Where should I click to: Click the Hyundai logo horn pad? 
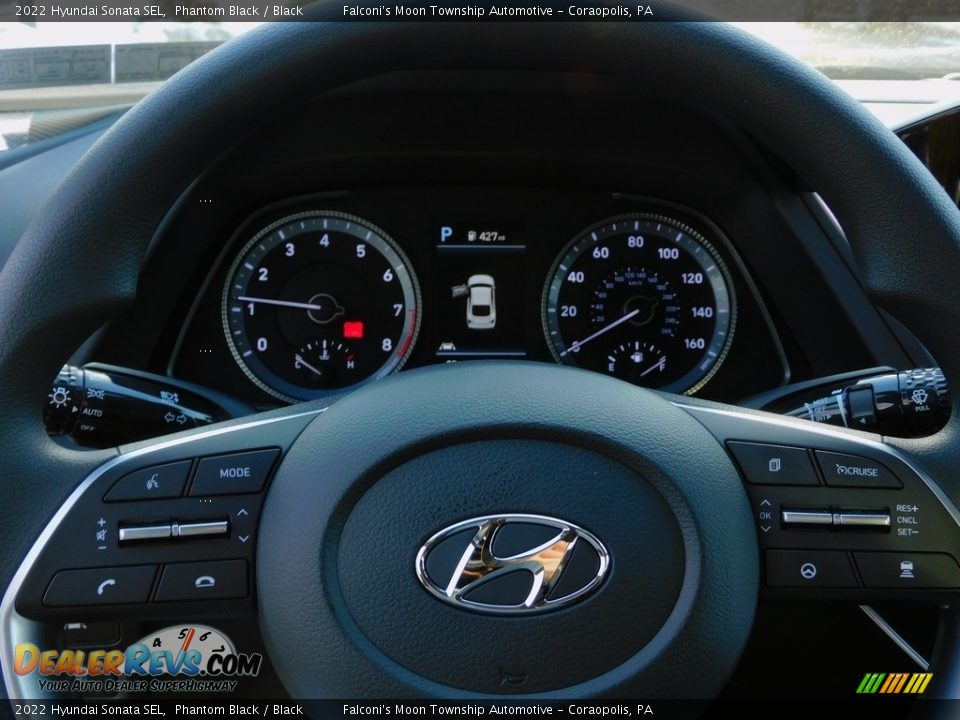512,562
